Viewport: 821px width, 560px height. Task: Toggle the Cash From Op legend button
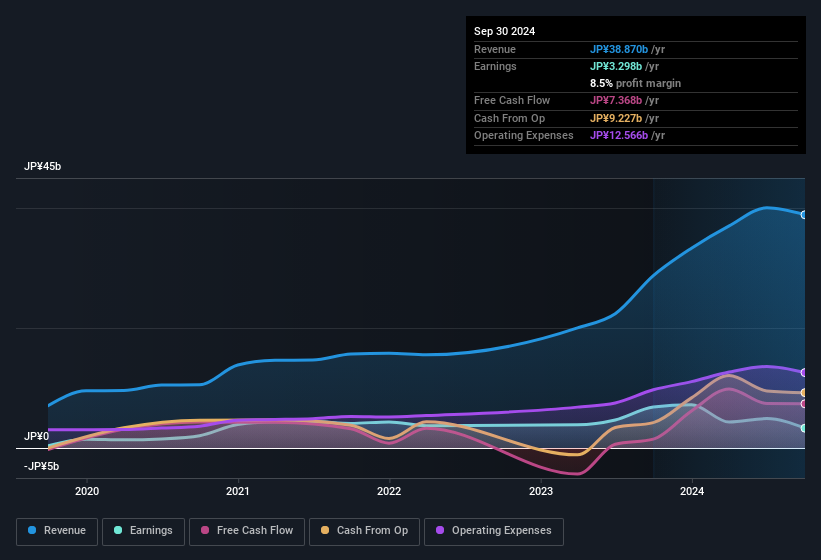point(364,531)
